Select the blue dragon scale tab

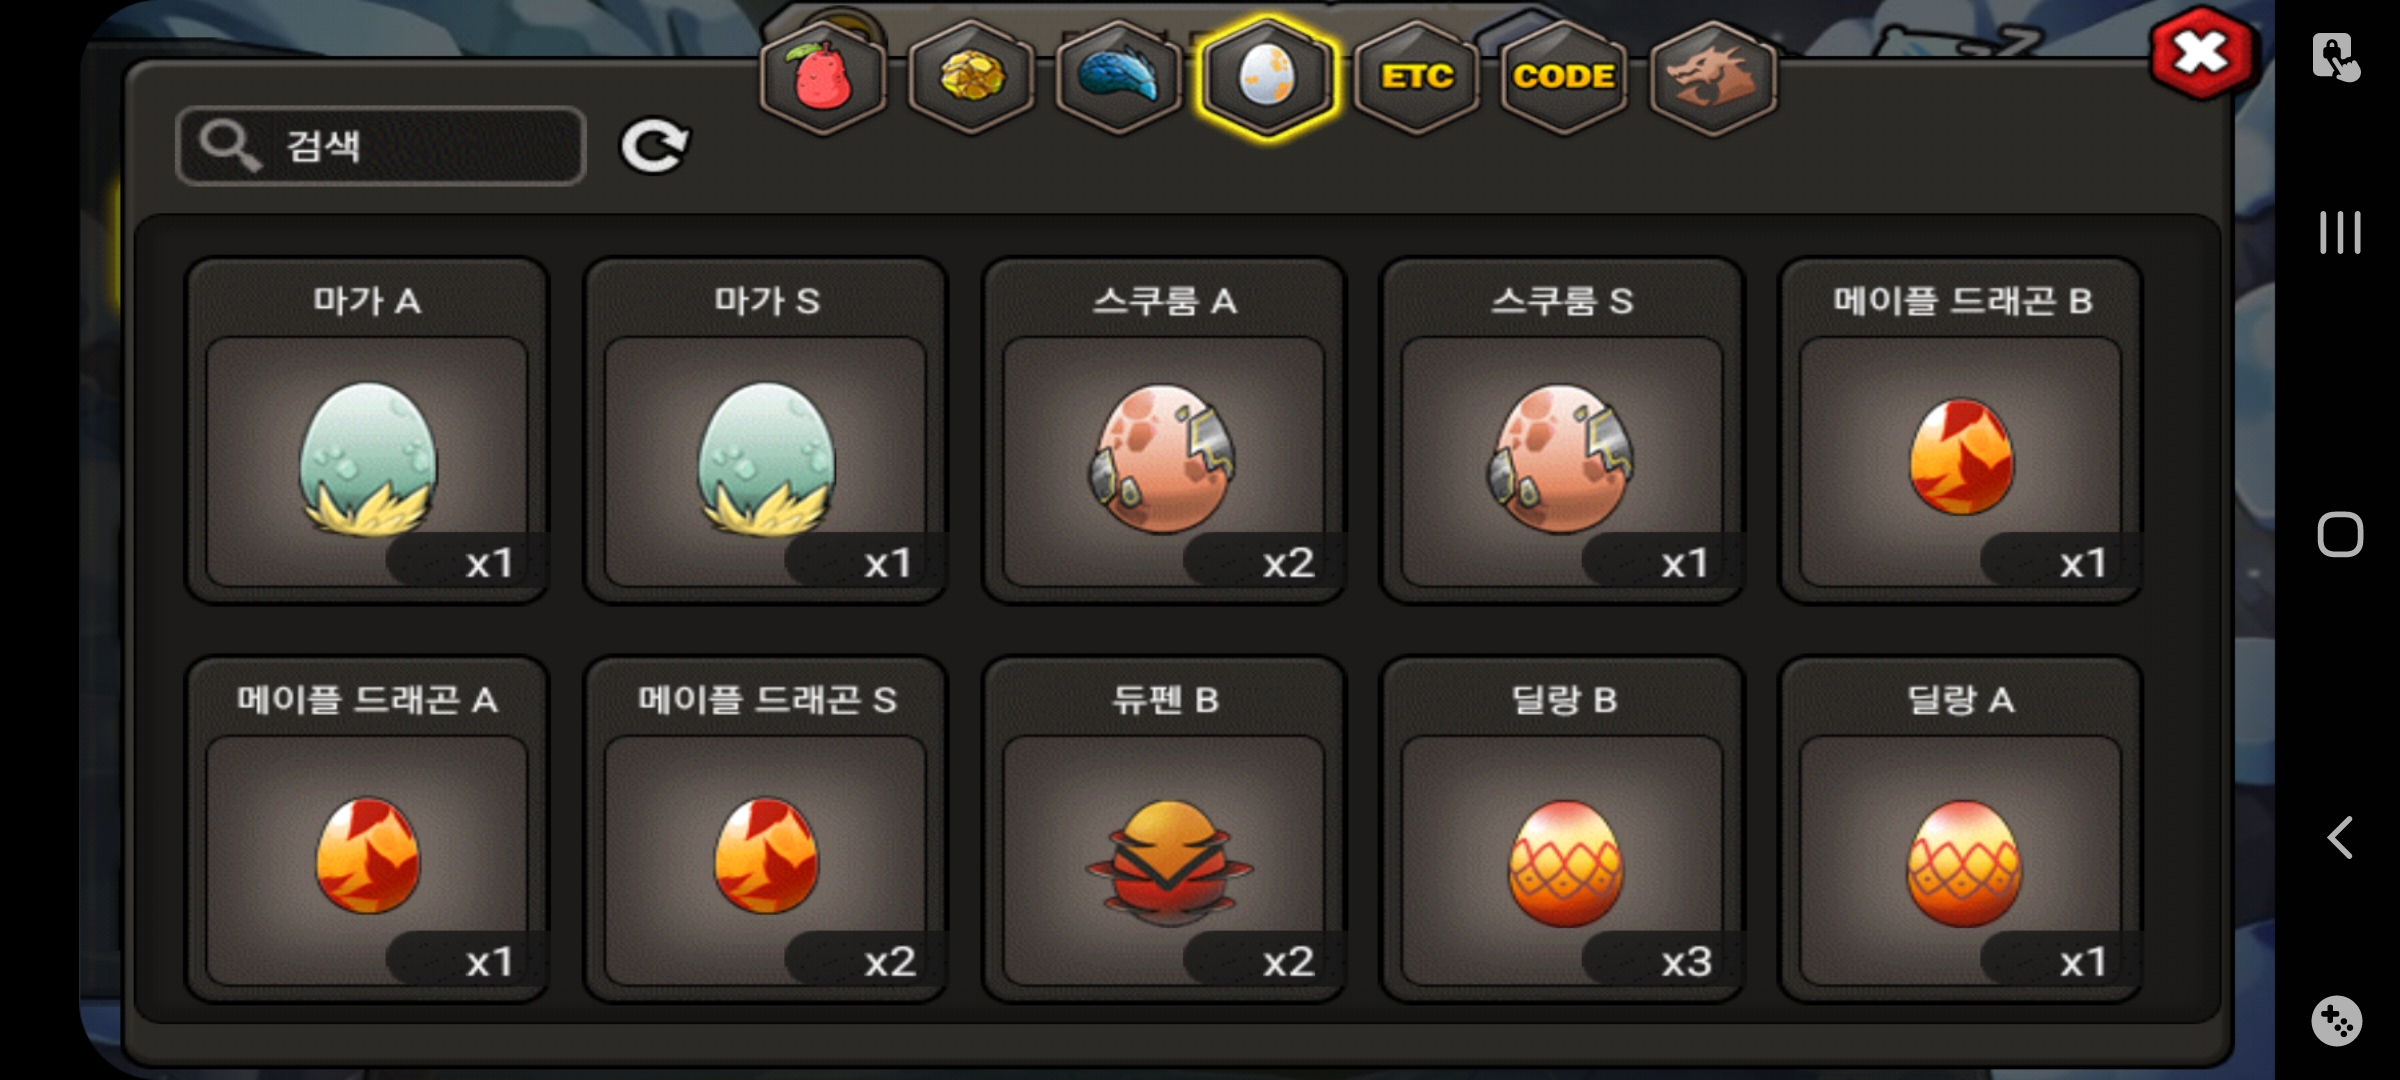click(x=1119, y=77)
